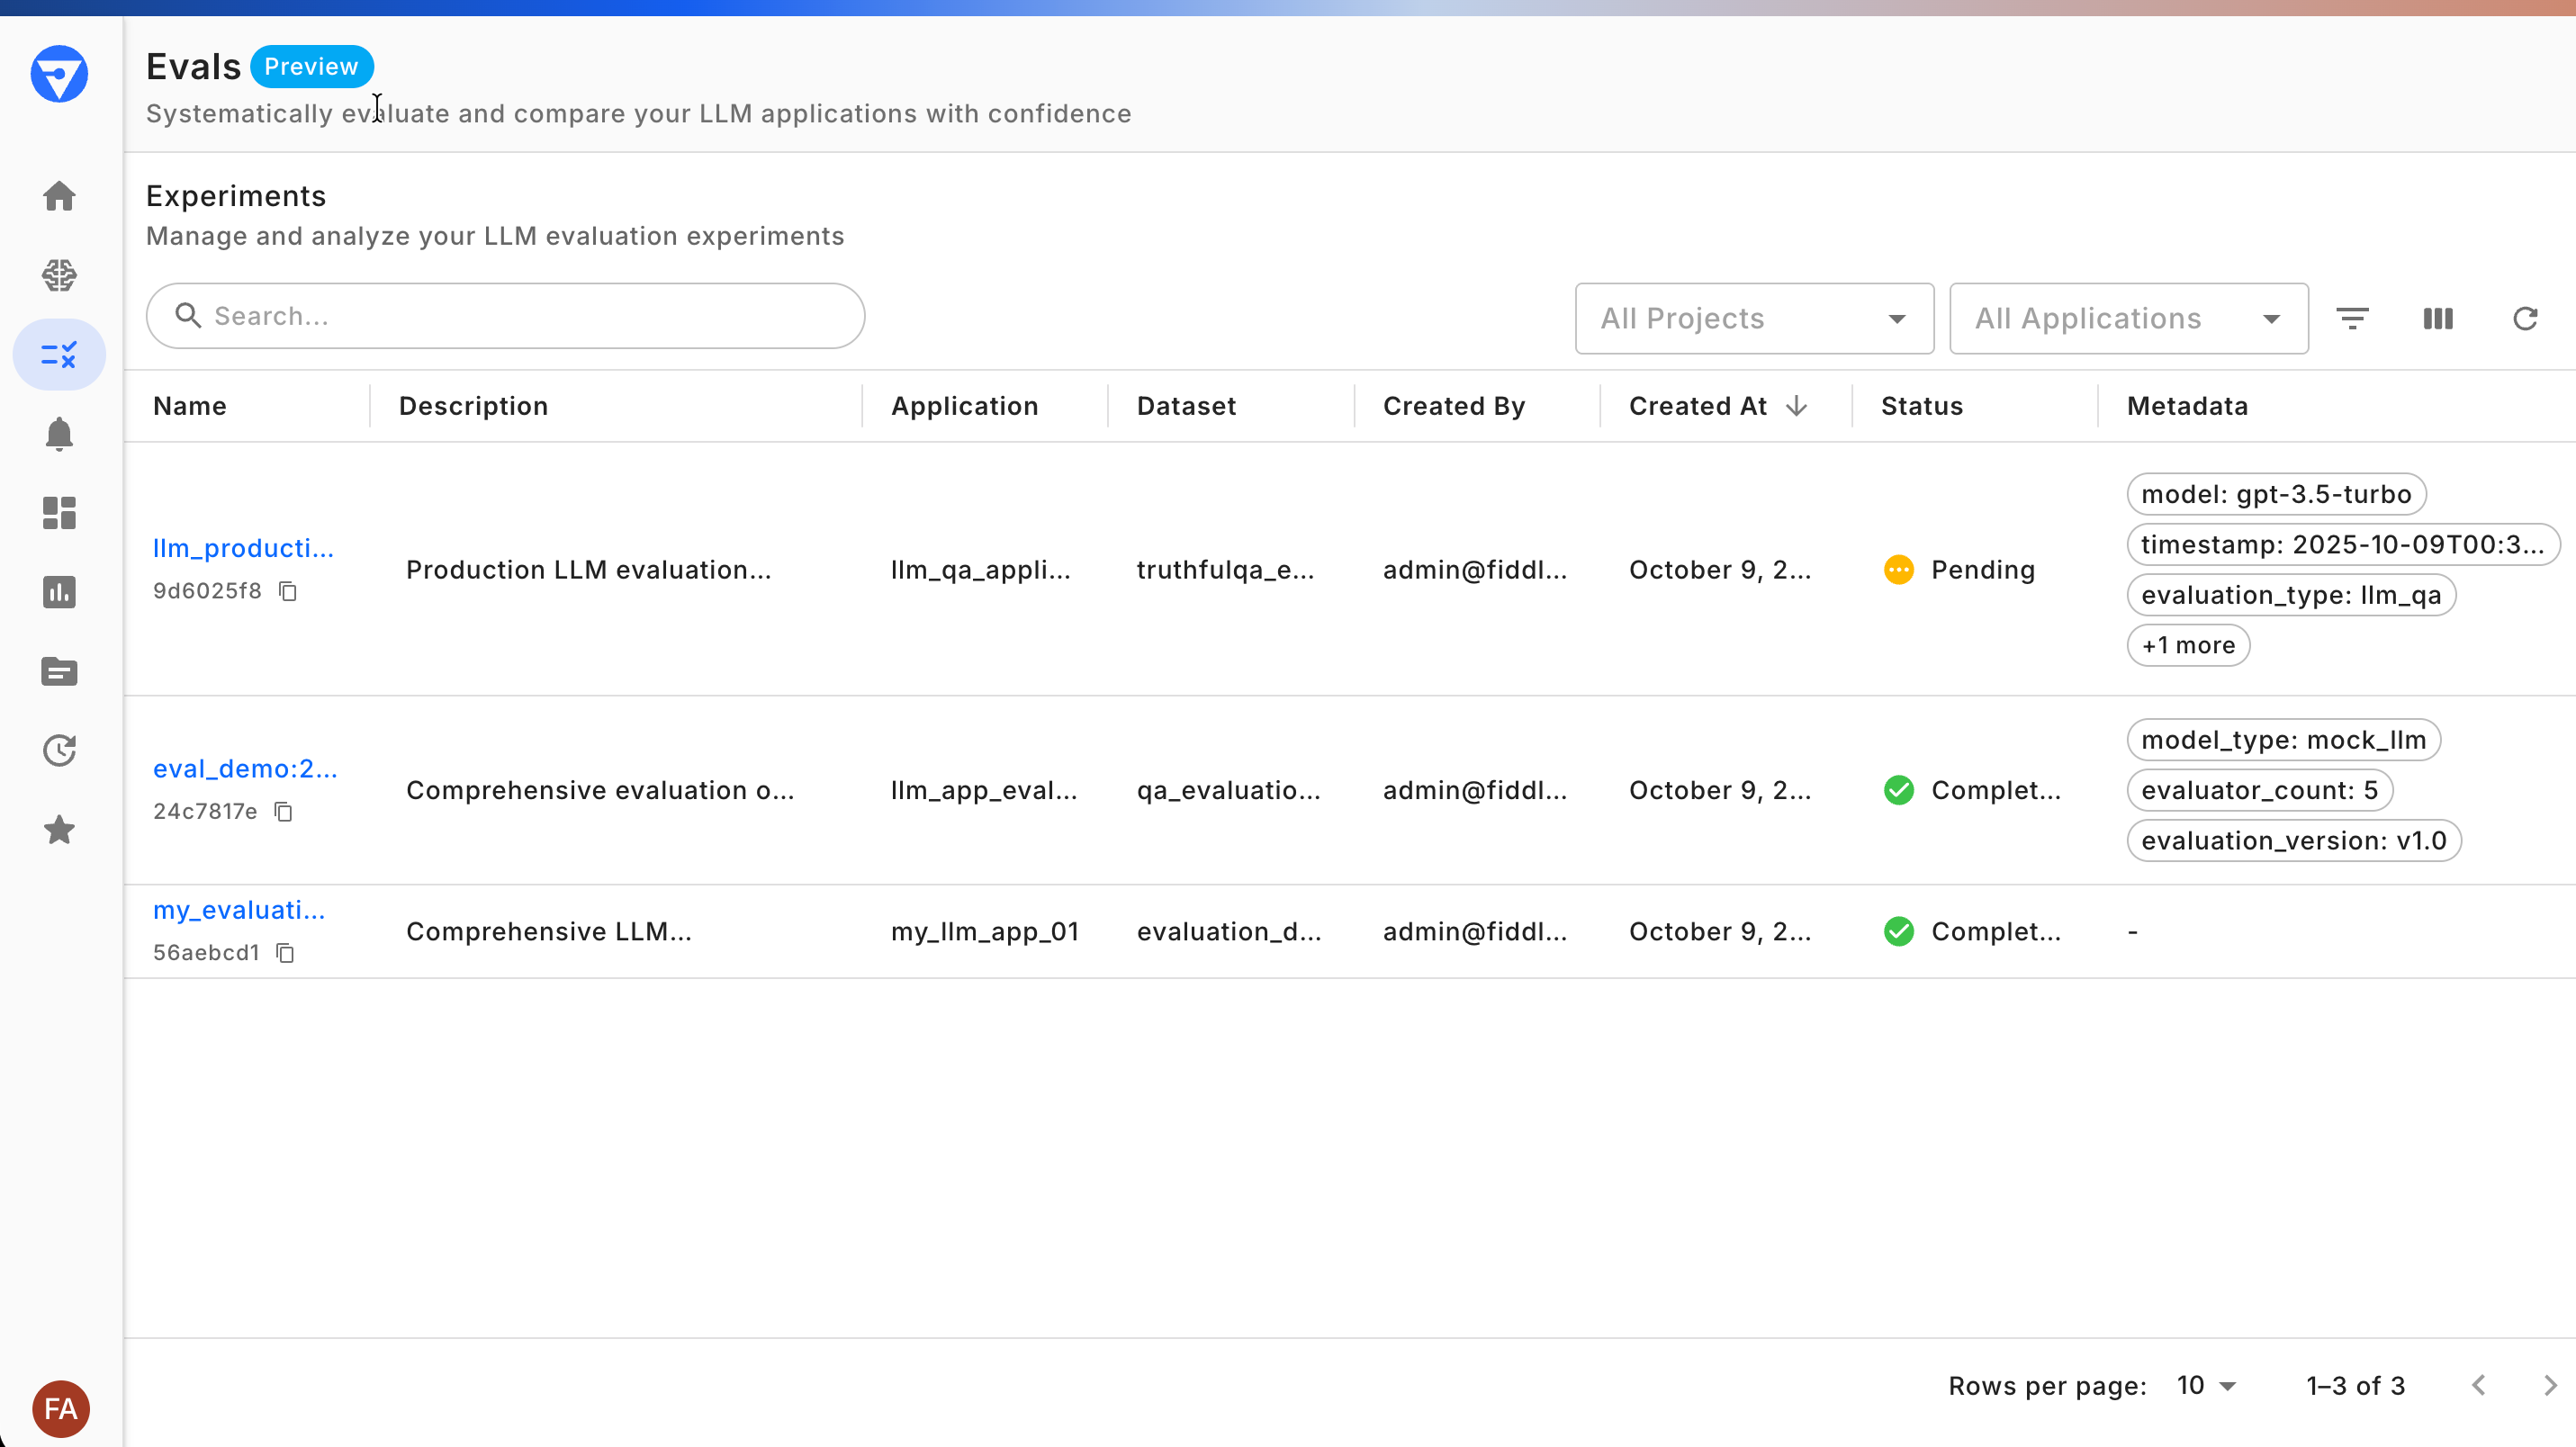Sort by the Created At column arrow
The width and height of the screenshot is (2576, 1447).
(x=1796, y=406)
